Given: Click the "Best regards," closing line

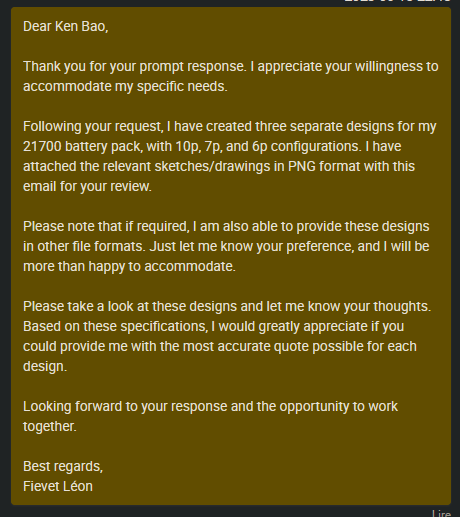Looking at the screenshot, I should point(63,467).
